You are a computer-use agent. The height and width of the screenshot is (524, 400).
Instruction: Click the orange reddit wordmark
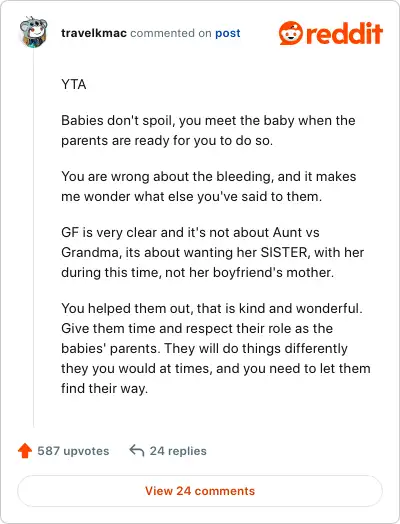(x=344, y=33)
